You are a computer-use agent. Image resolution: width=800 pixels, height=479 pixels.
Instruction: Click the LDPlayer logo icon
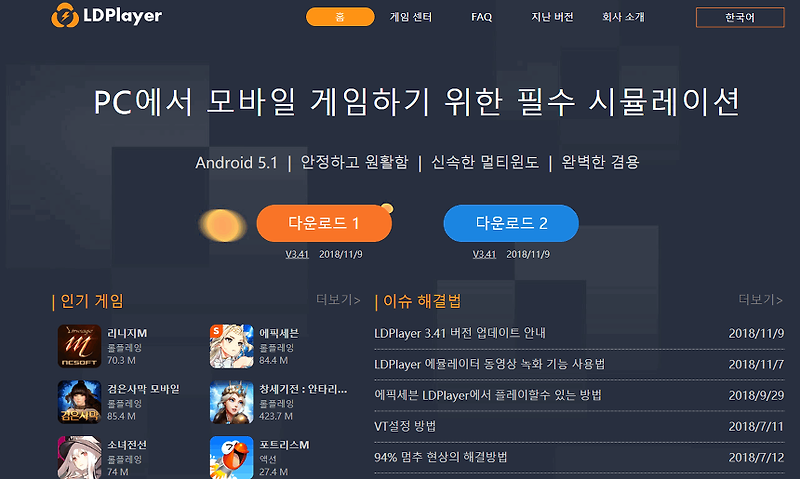(x=65, y=15)
